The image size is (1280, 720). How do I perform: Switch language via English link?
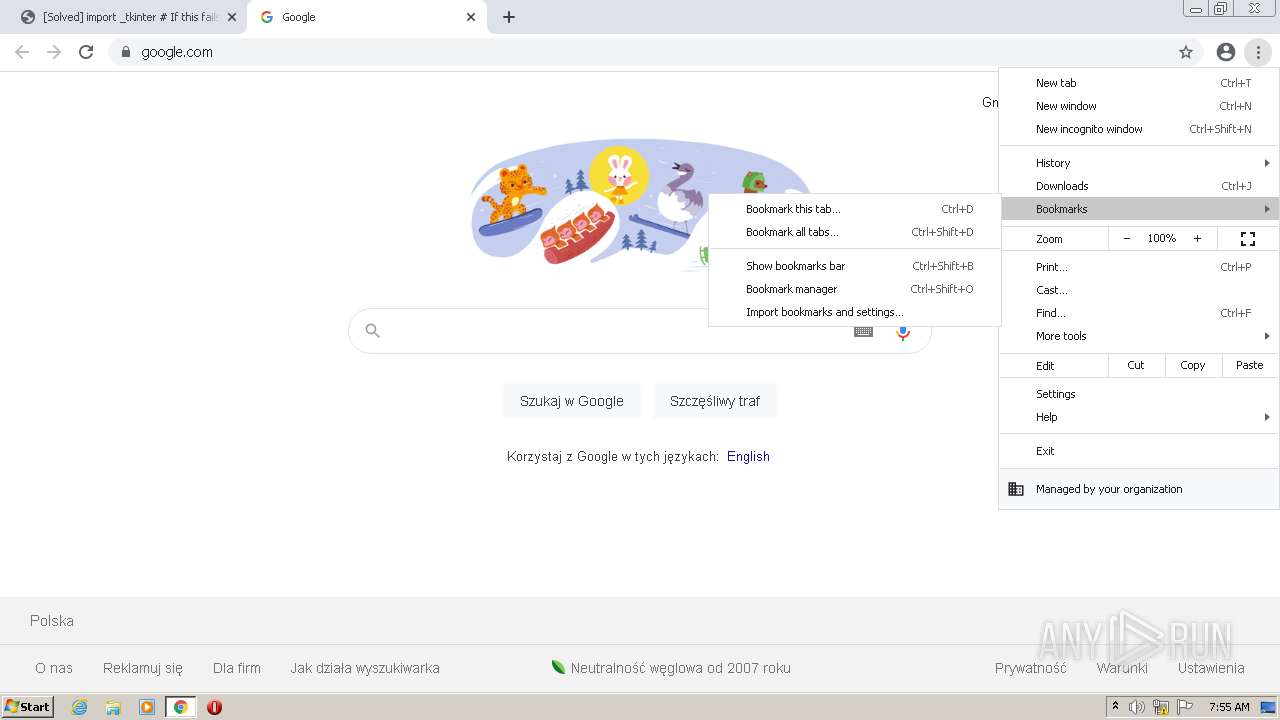tap(748, 456)
